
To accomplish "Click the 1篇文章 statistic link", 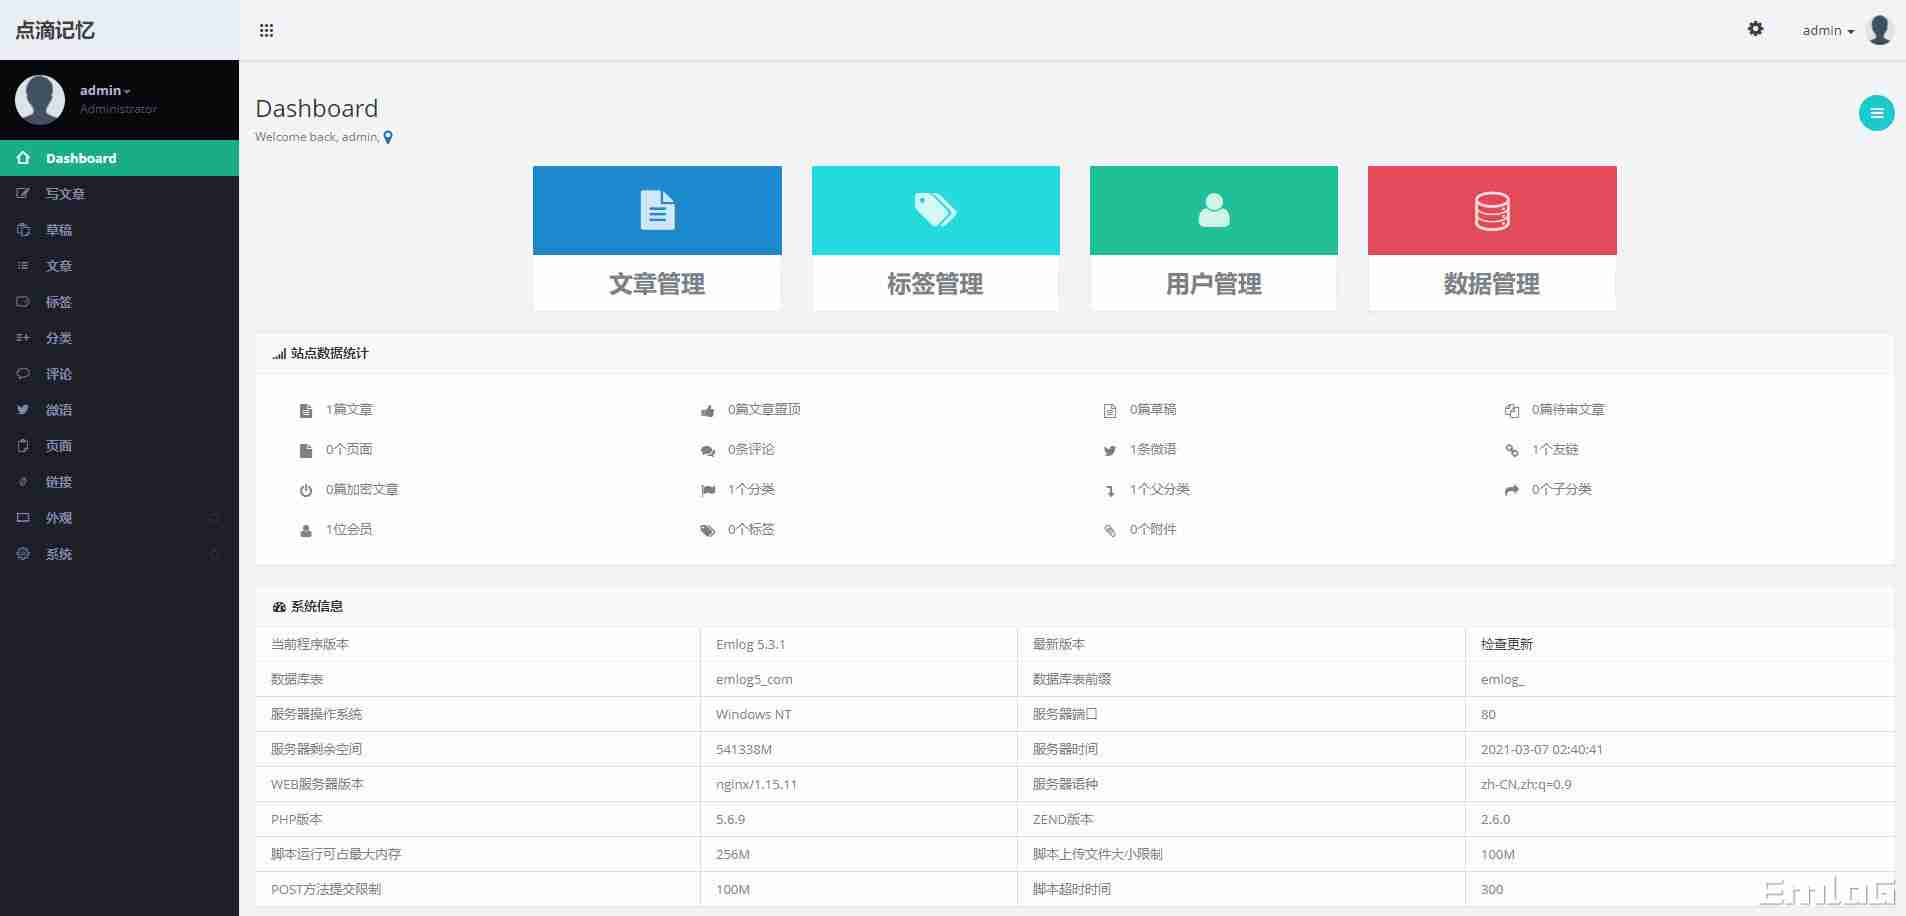I will pos(349,410).
